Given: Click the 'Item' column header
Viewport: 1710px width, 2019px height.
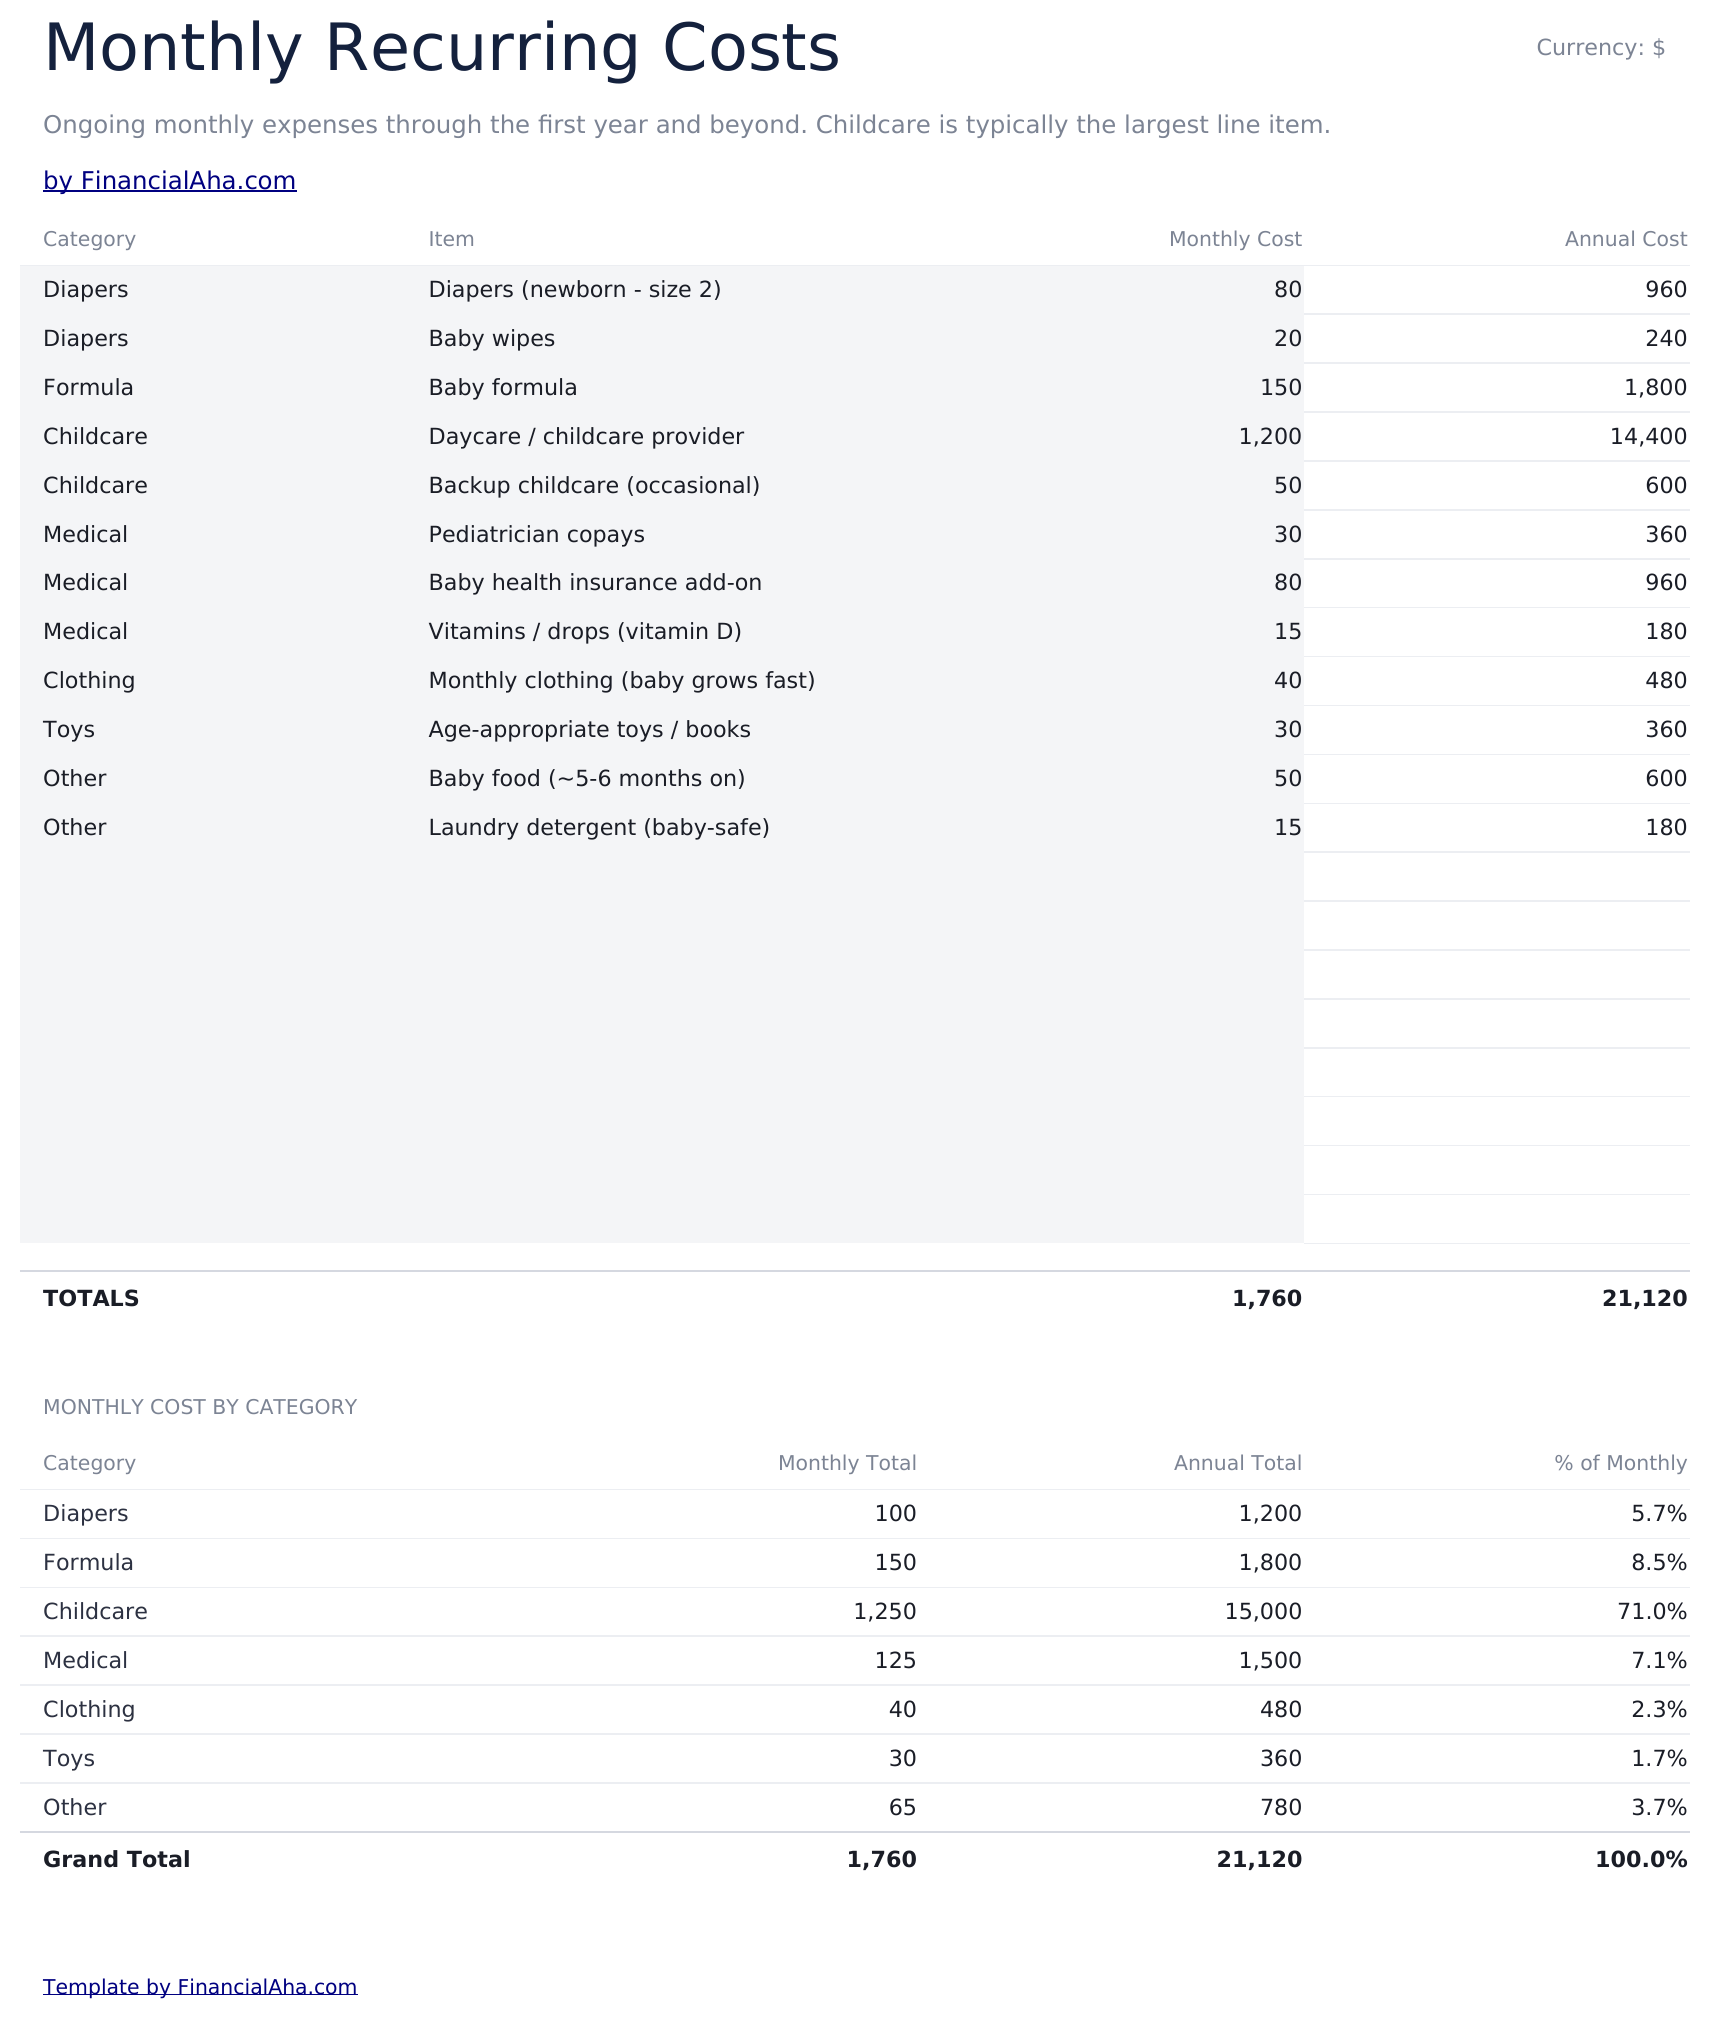Looking at the screenshot, I should tap(451, 239).
